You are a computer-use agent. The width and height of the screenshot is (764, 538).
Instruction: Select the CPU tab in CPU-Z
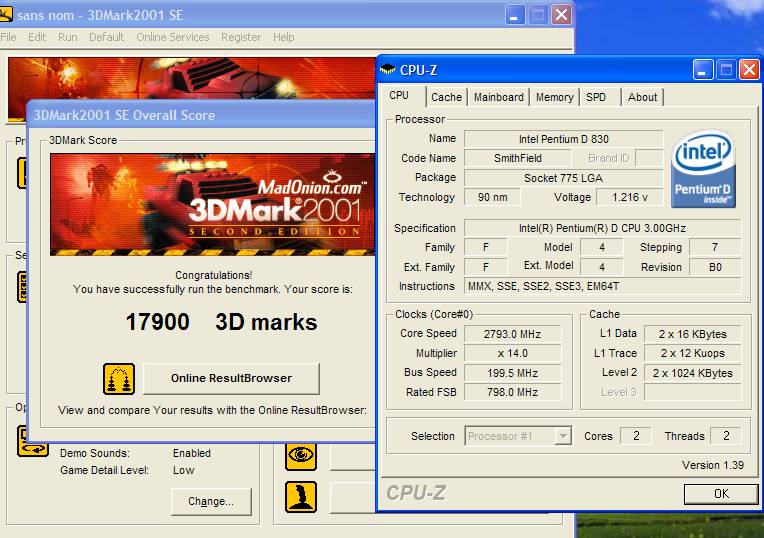pos(402,96)
